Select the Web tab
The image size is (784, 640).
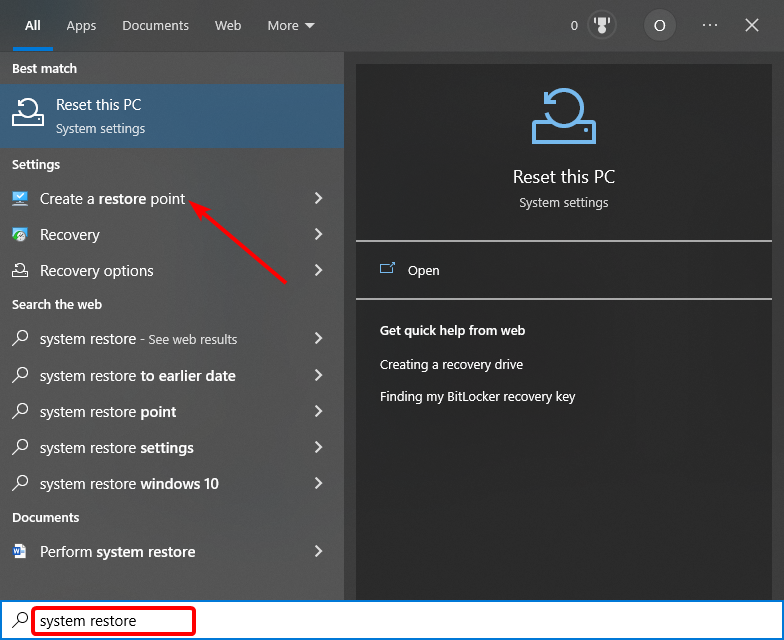click(x=228, y=26)
